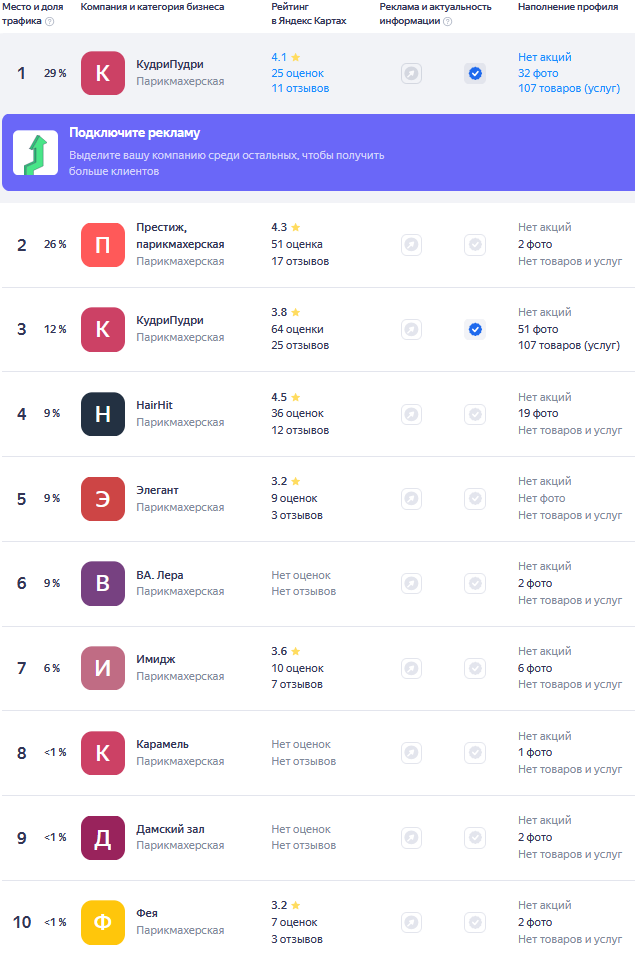
Task: Select company name 'ВА. Лера'
Action: click(160, 575)
